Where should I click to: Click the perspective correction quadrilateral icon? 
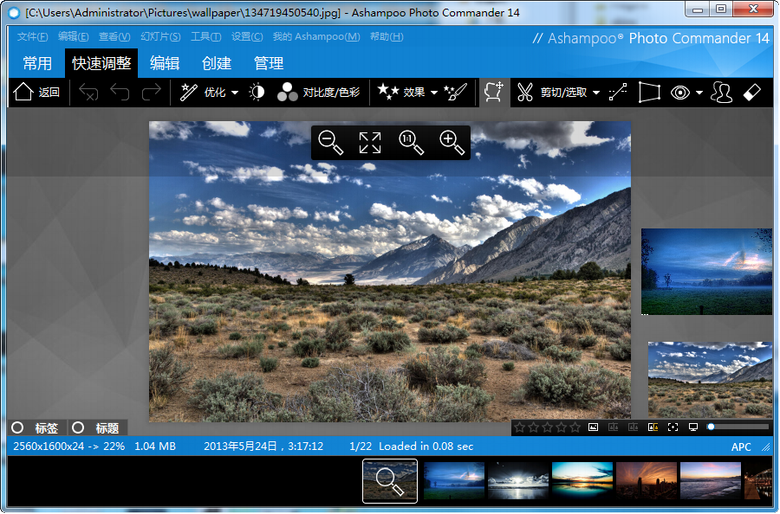point(649,93)
